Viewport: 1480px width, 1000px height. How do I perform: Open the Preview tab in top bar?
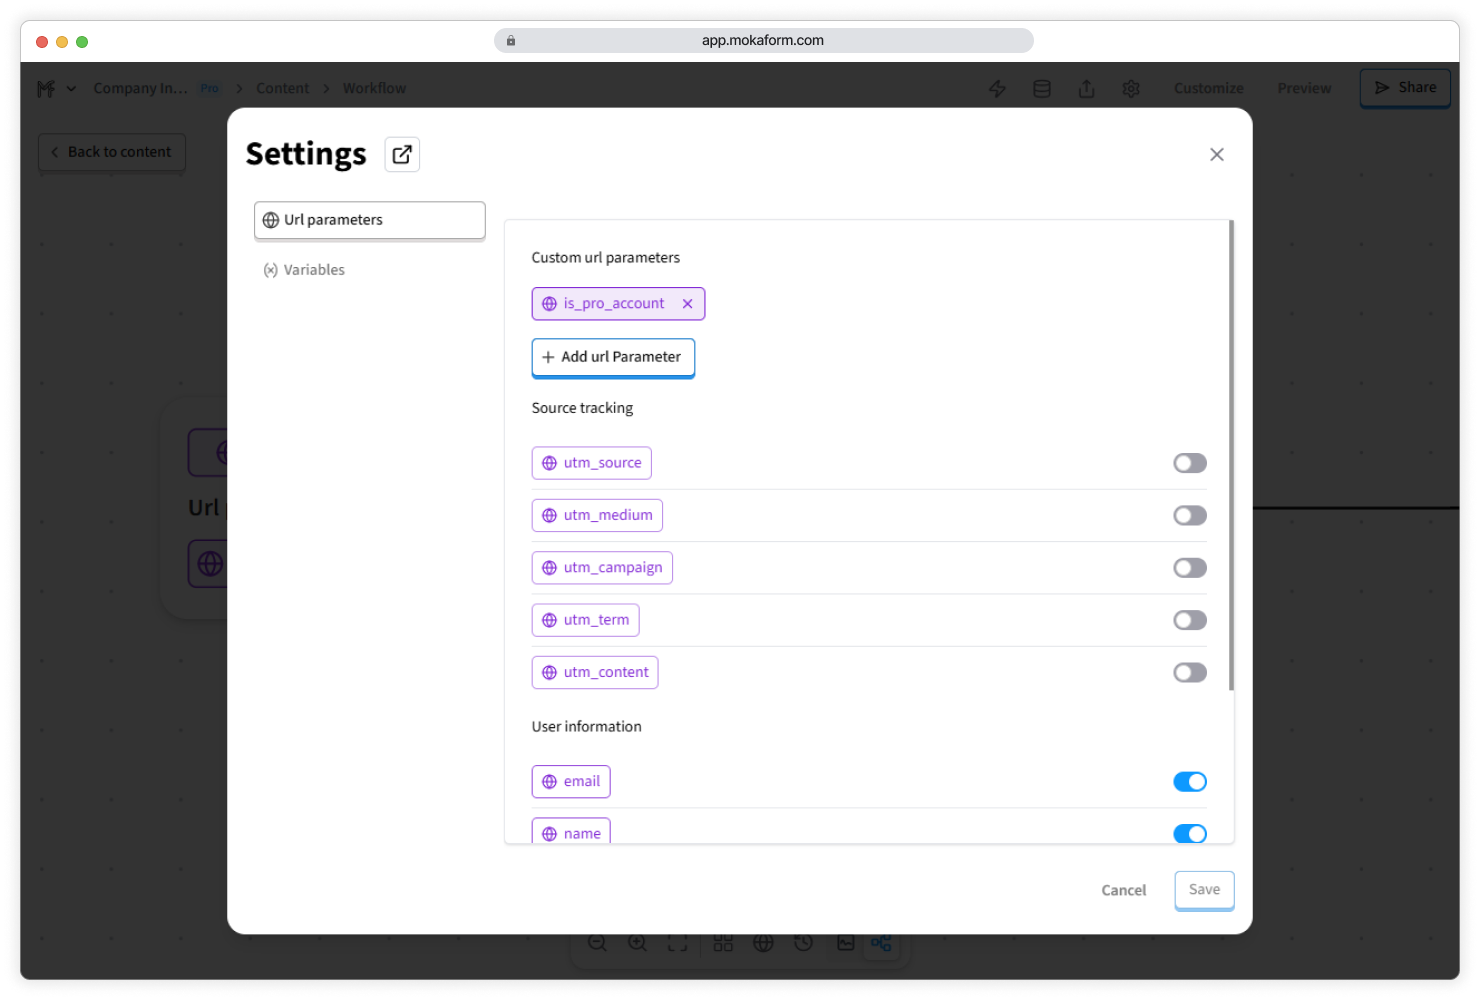click(x=1304, y=89)
